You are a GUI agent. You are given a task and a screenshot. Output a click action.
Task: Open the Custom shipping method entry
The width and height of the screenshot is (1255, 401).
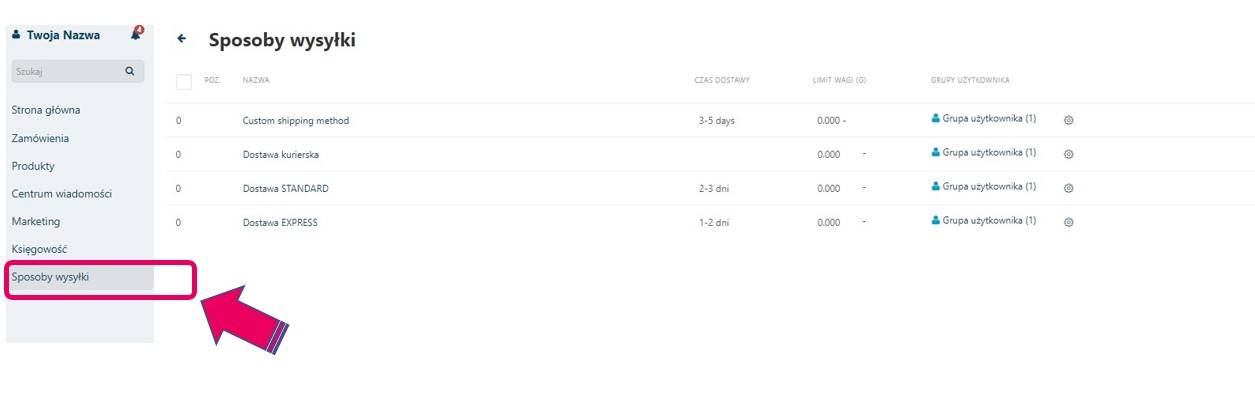pos(296,121)
